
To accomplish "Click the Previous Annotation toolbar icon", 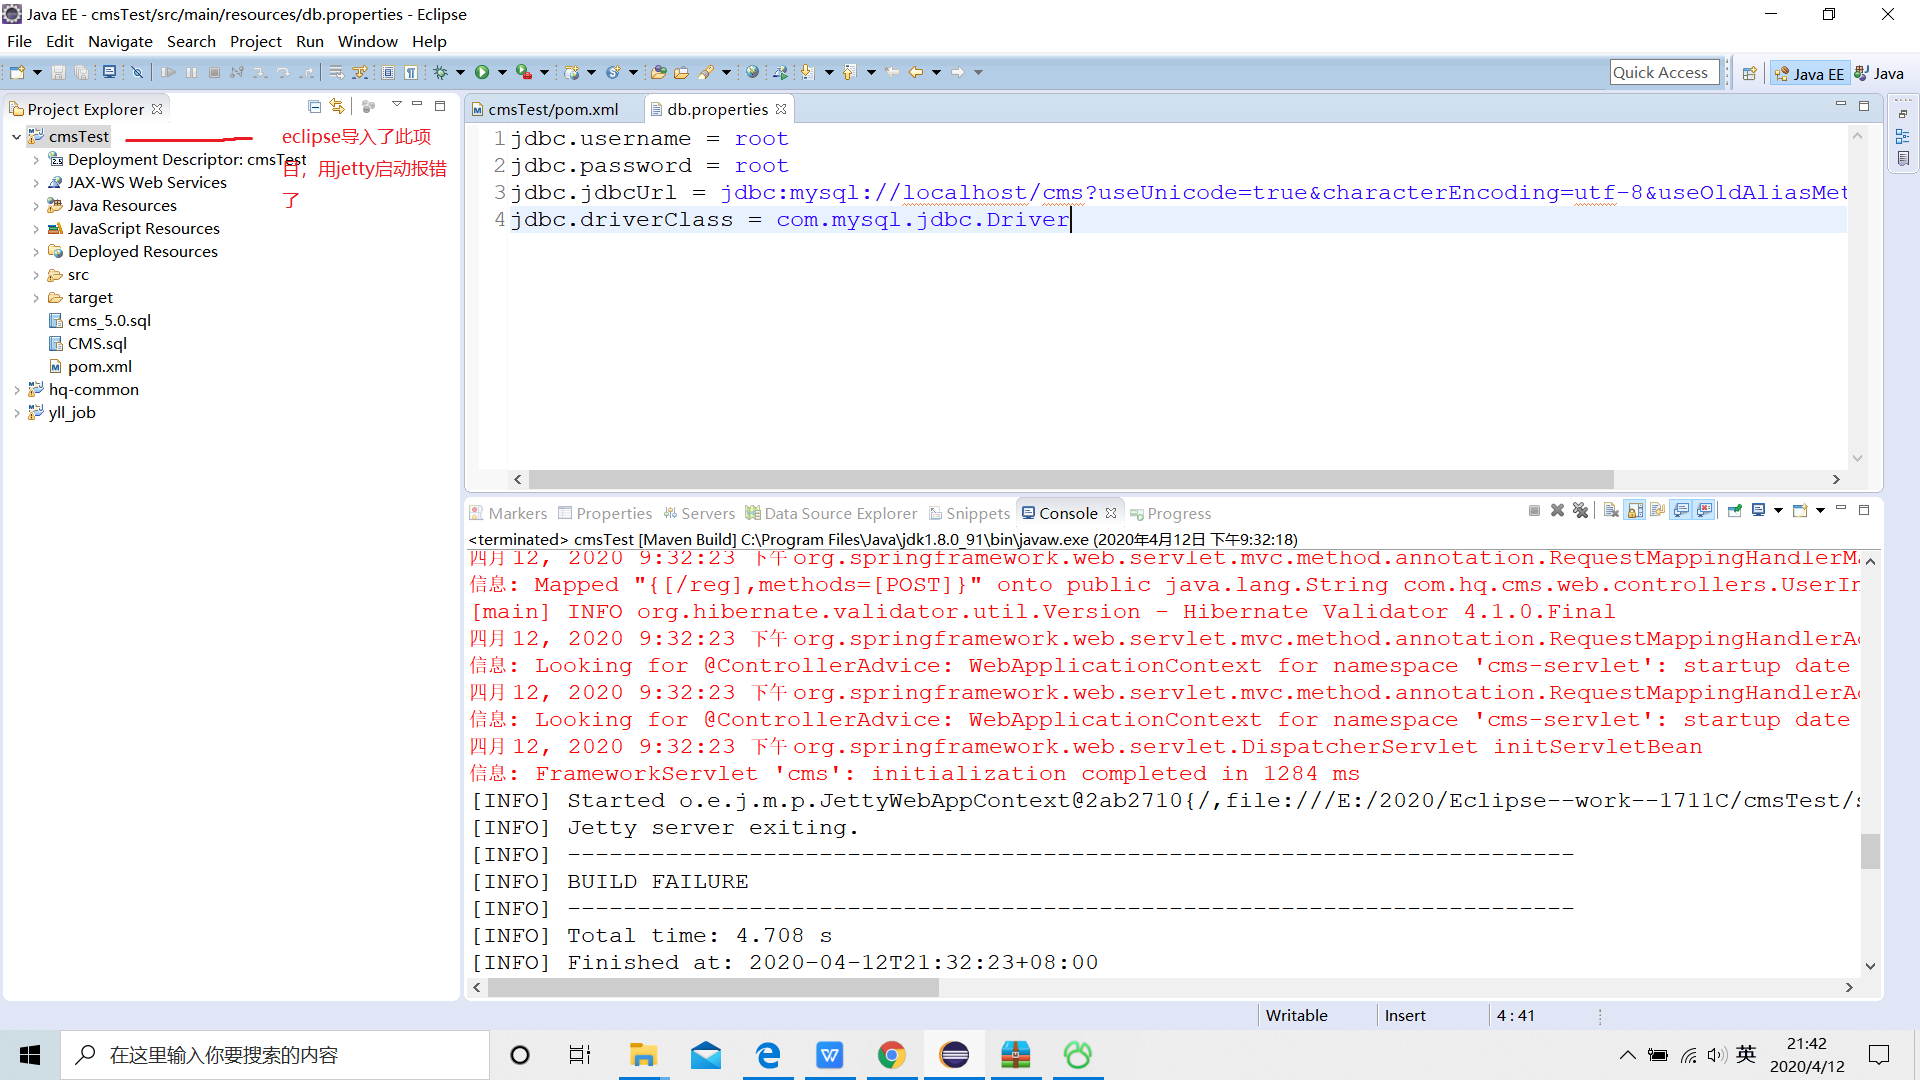I will [849, 72].
